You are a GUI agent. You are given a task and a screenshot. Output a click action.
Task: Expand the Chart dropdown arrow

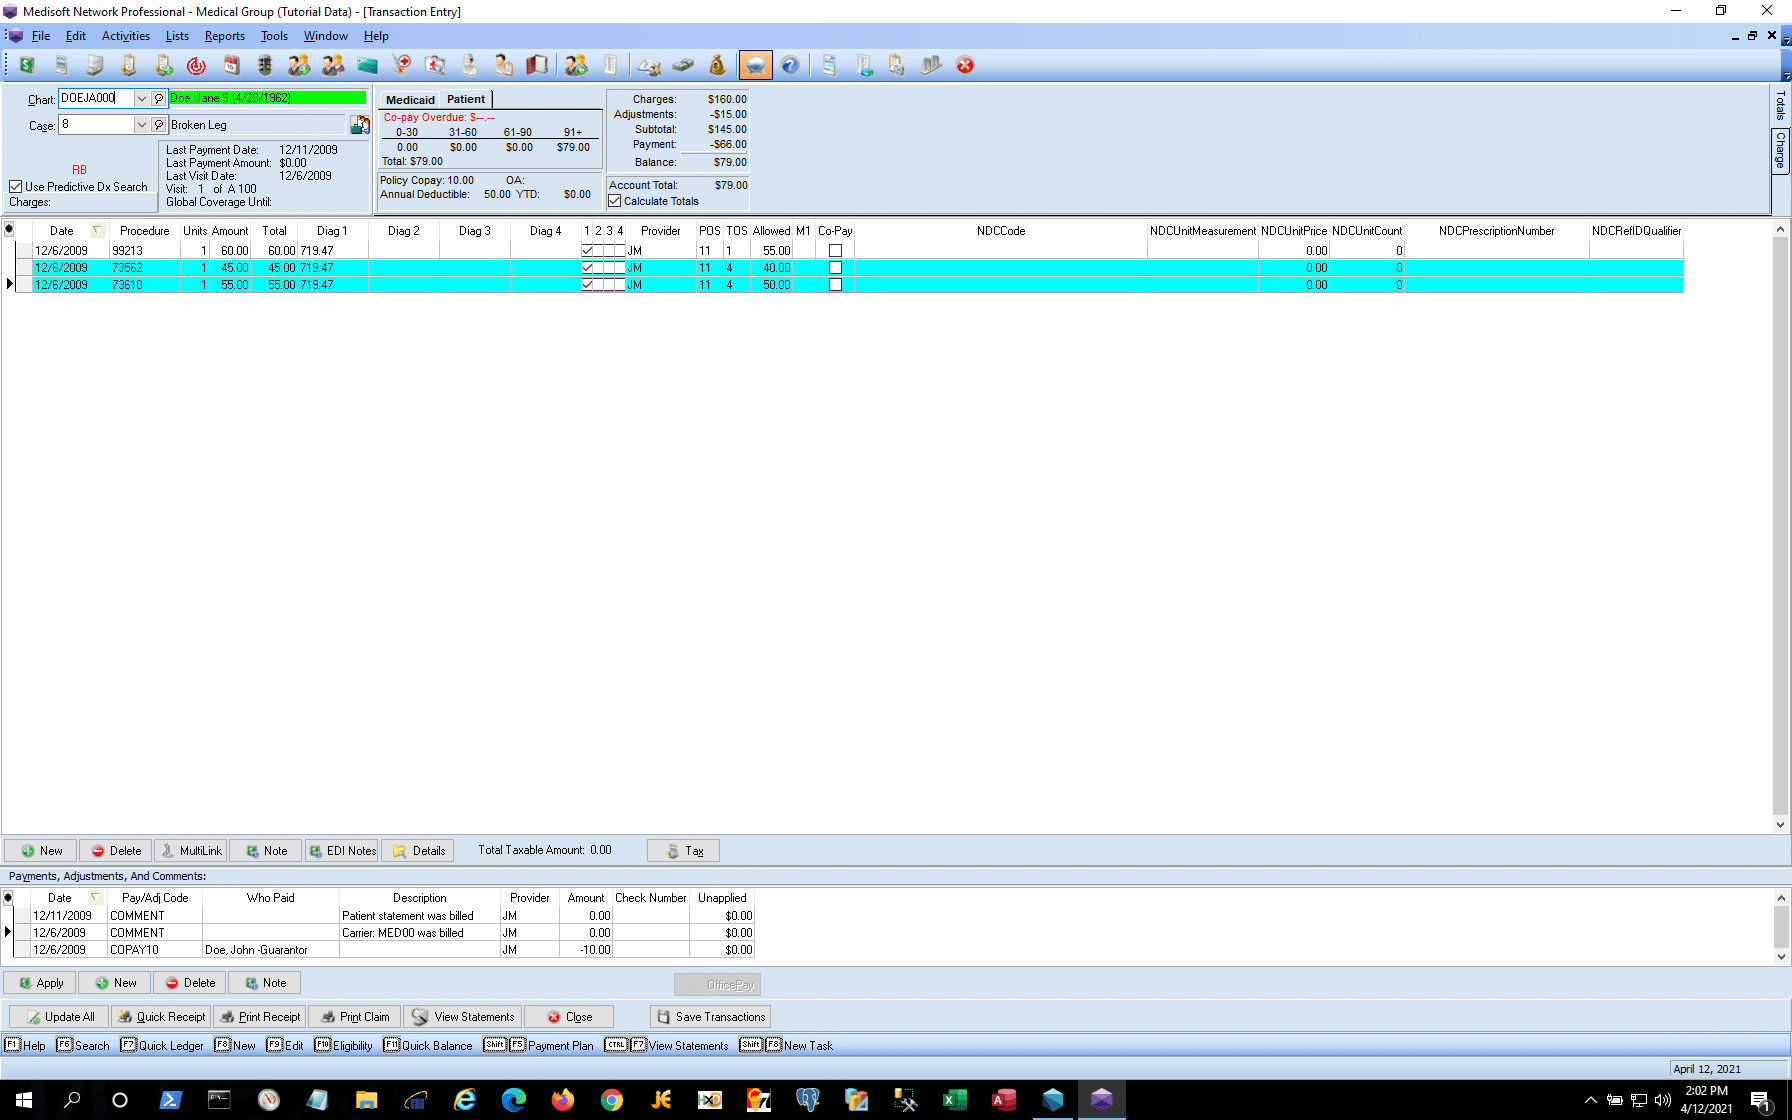(141, 98)
